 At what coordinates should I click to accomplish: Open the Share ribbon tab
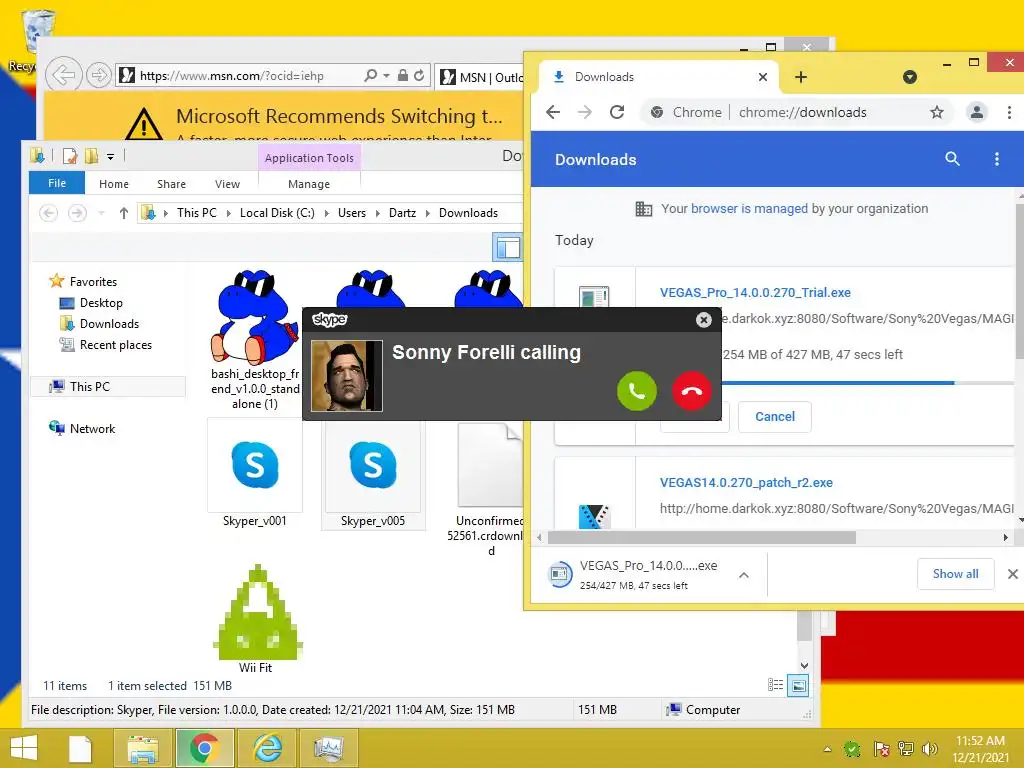[171, 184]
